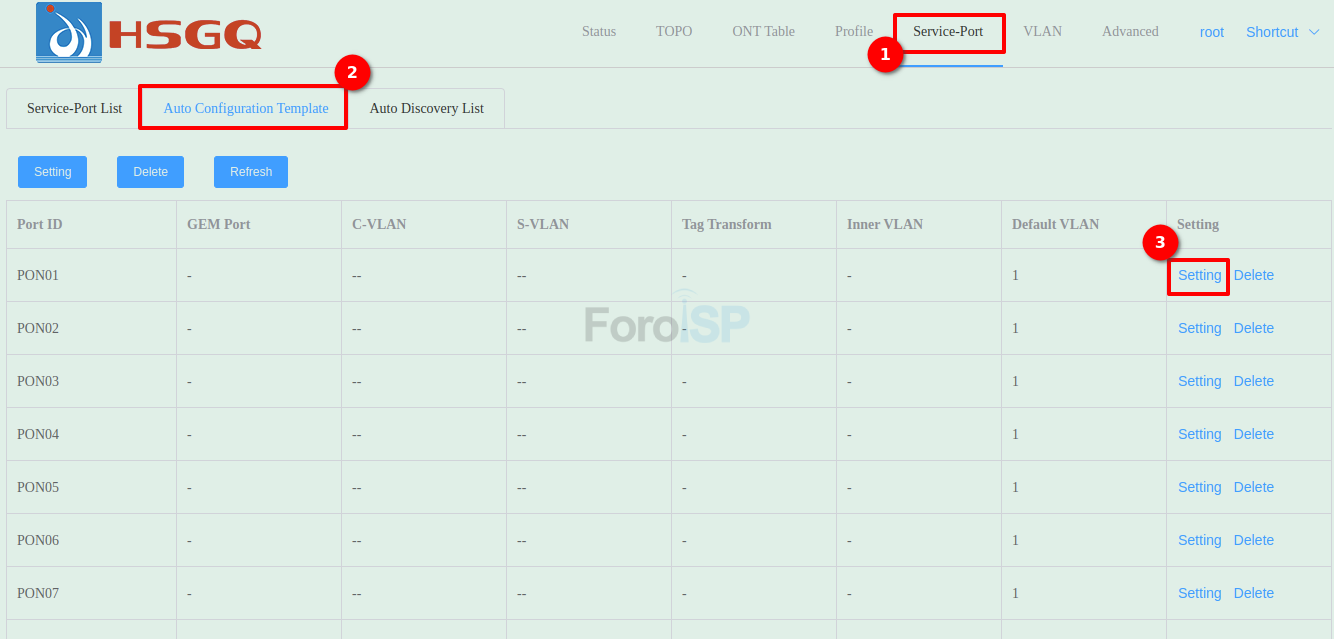Click the HSGQ logo icon

coord(69,32)
